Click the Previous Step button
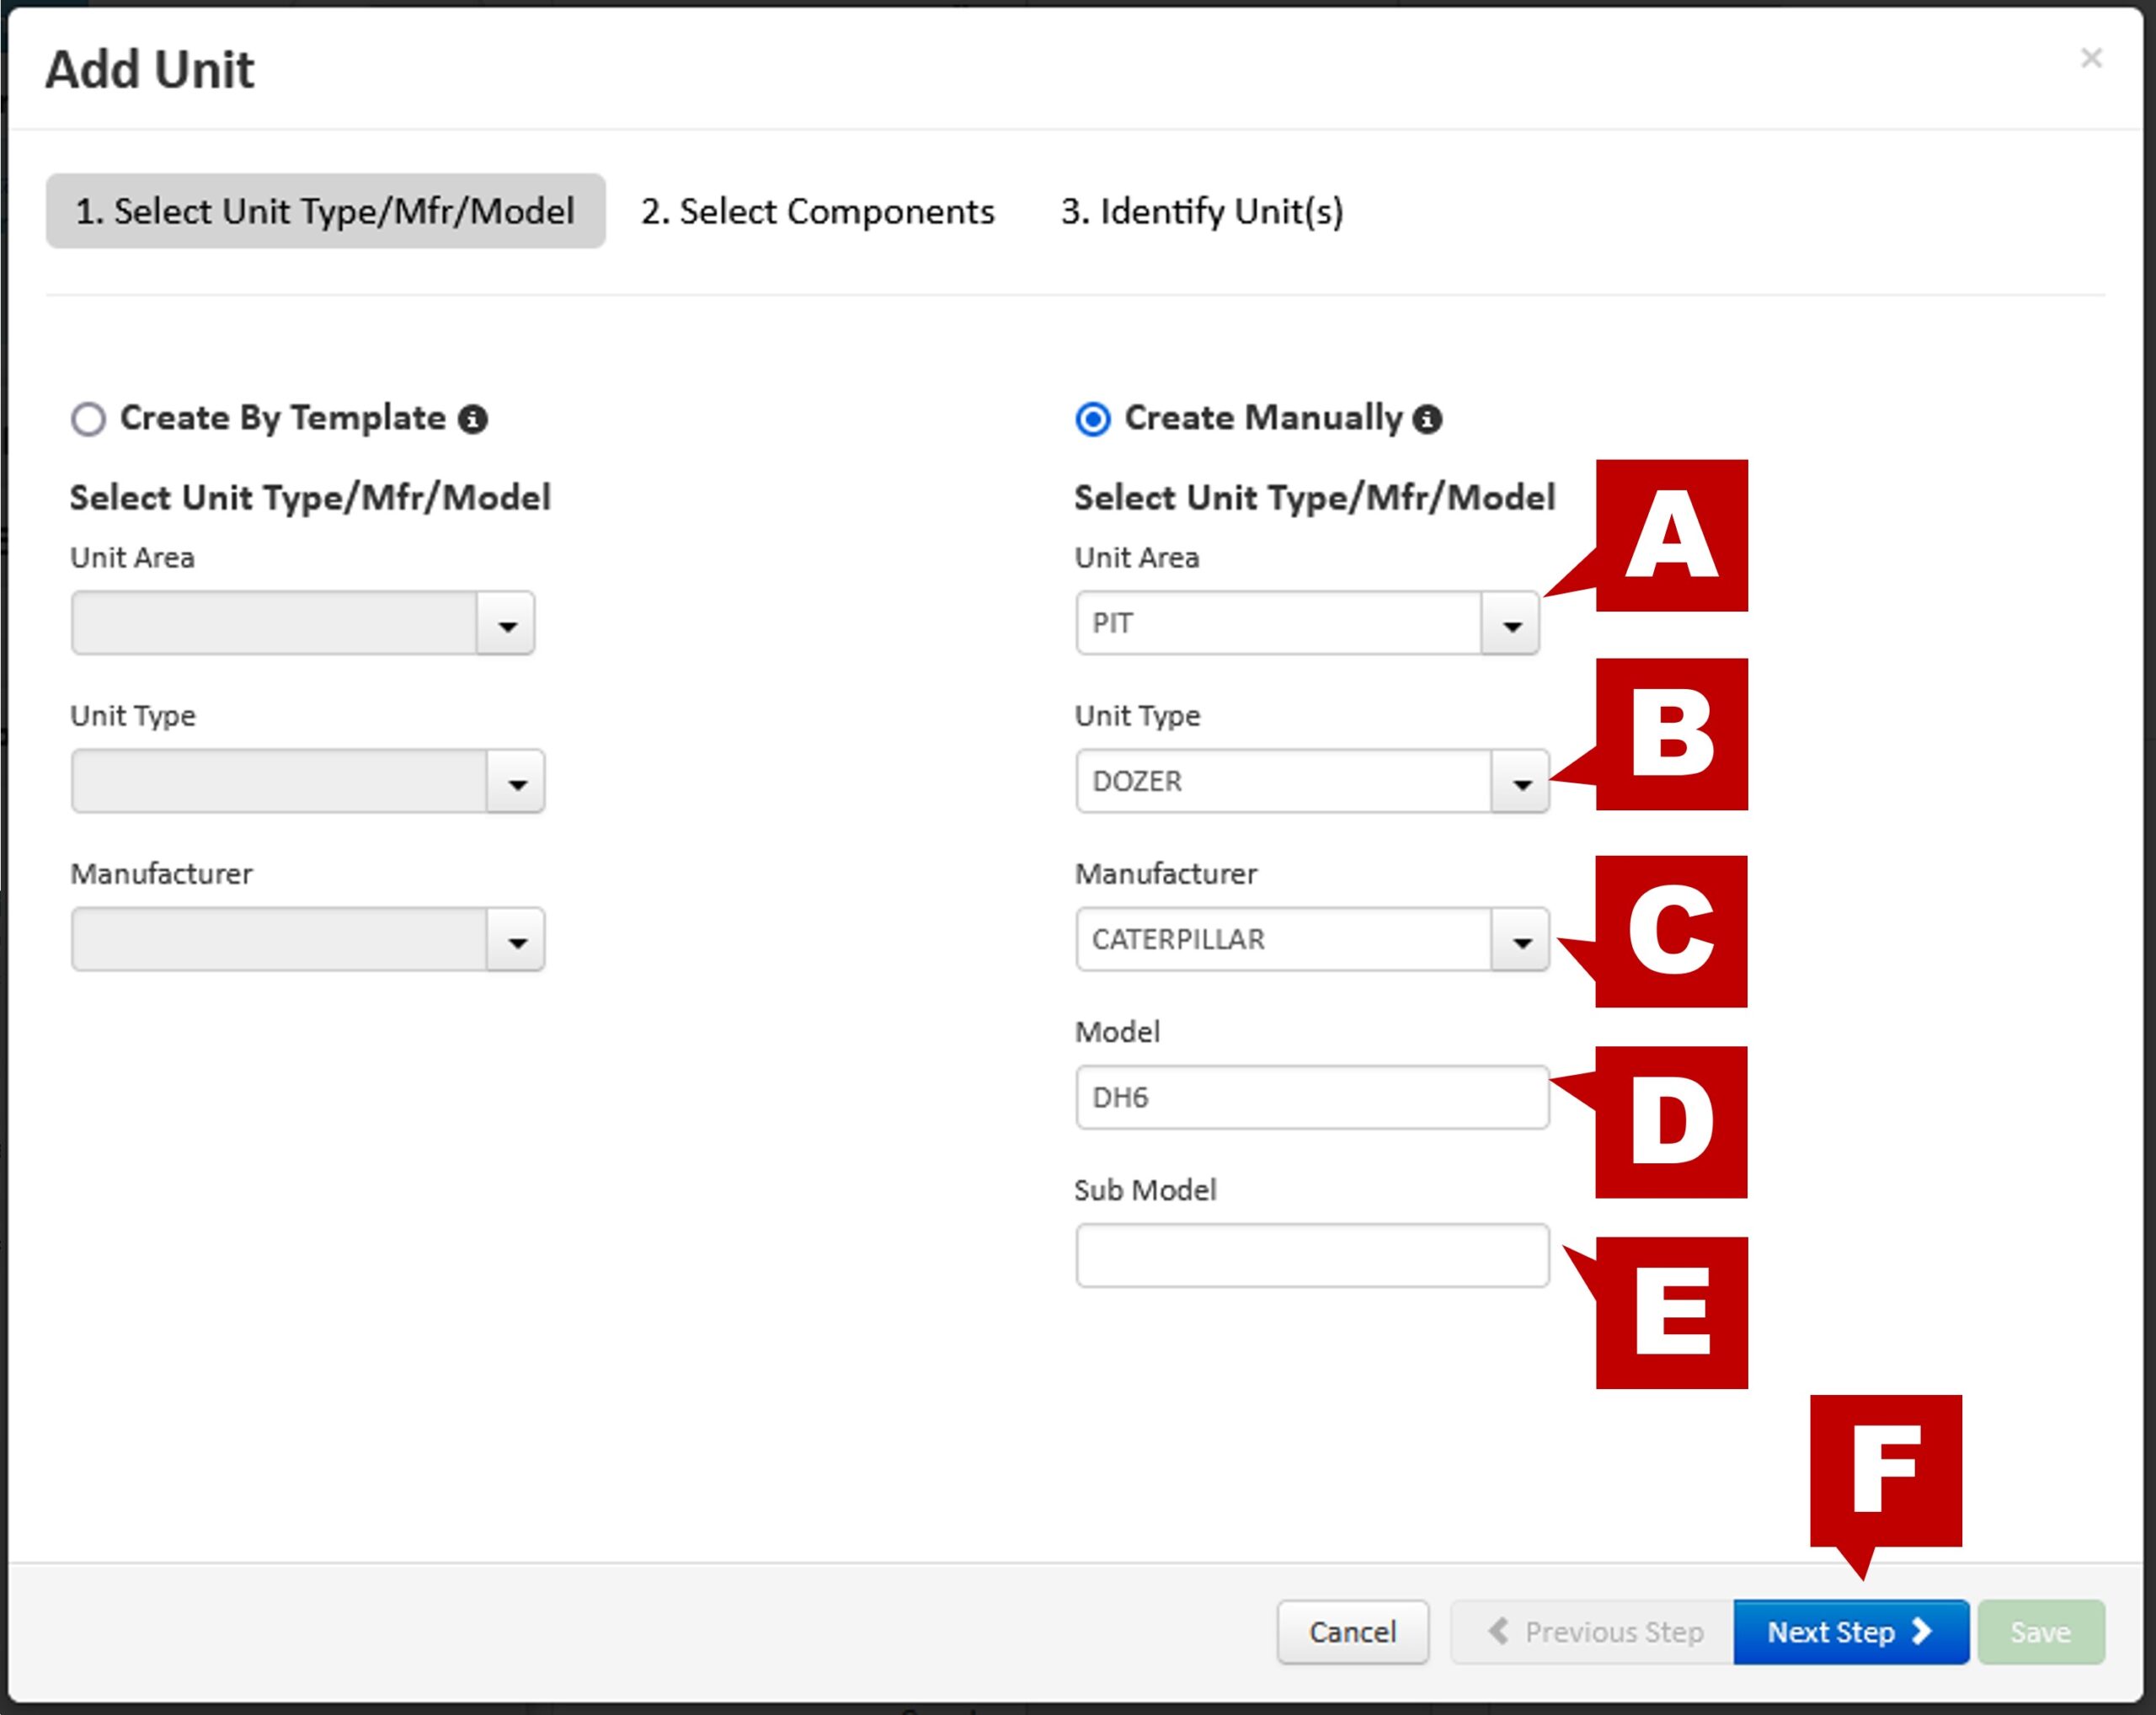 point(1594,1632)
